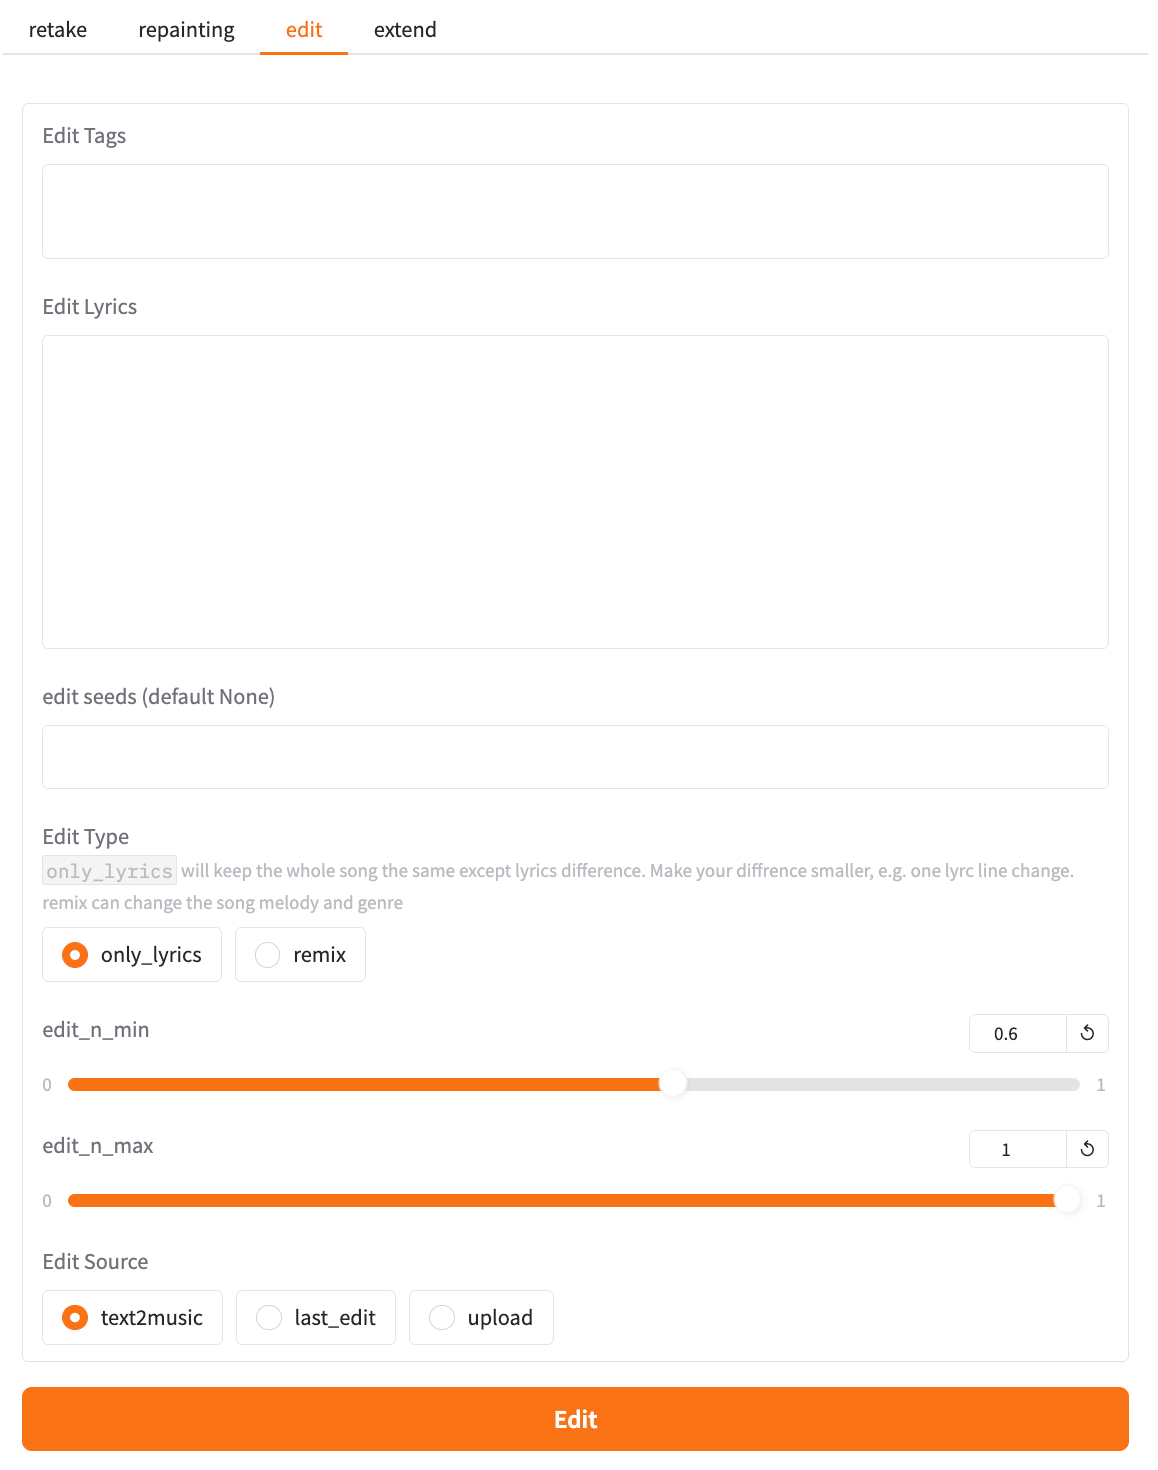The image size is (1158, 1470).
Task: Click into the Edit Lyrics text area
Action: (x=575, y=491)
